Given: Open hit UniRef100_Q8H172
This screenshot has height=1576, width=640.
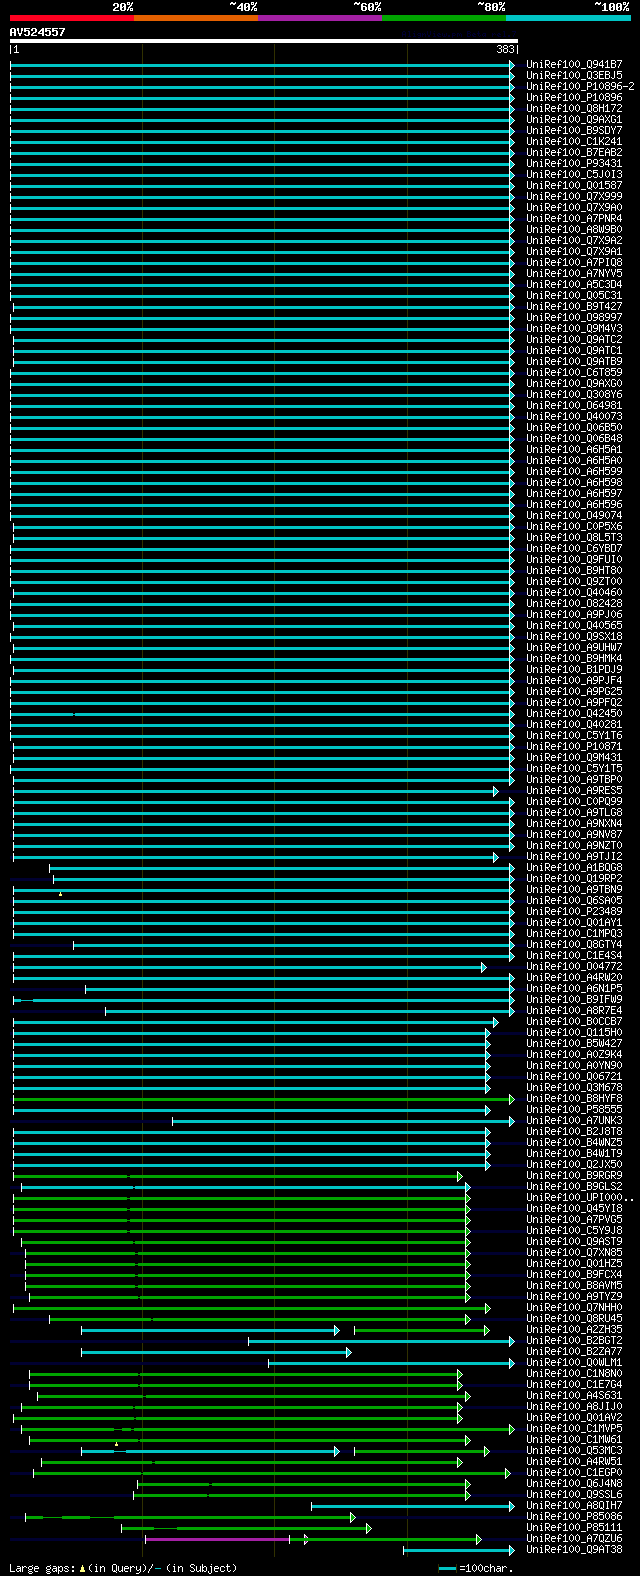Looking at the screenshot, I should point(574,108).
